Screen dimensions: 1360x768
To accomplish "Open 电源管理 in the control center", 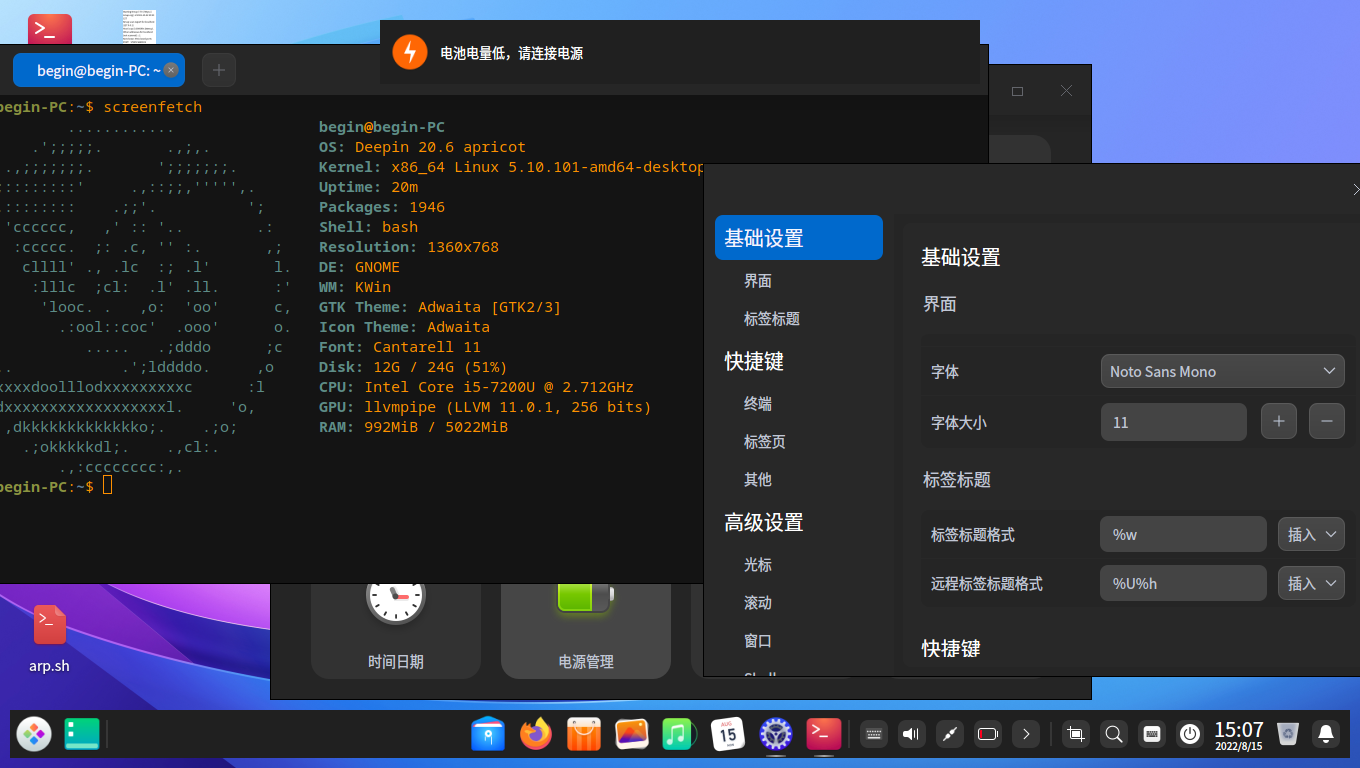I will [x=586, y=631].
